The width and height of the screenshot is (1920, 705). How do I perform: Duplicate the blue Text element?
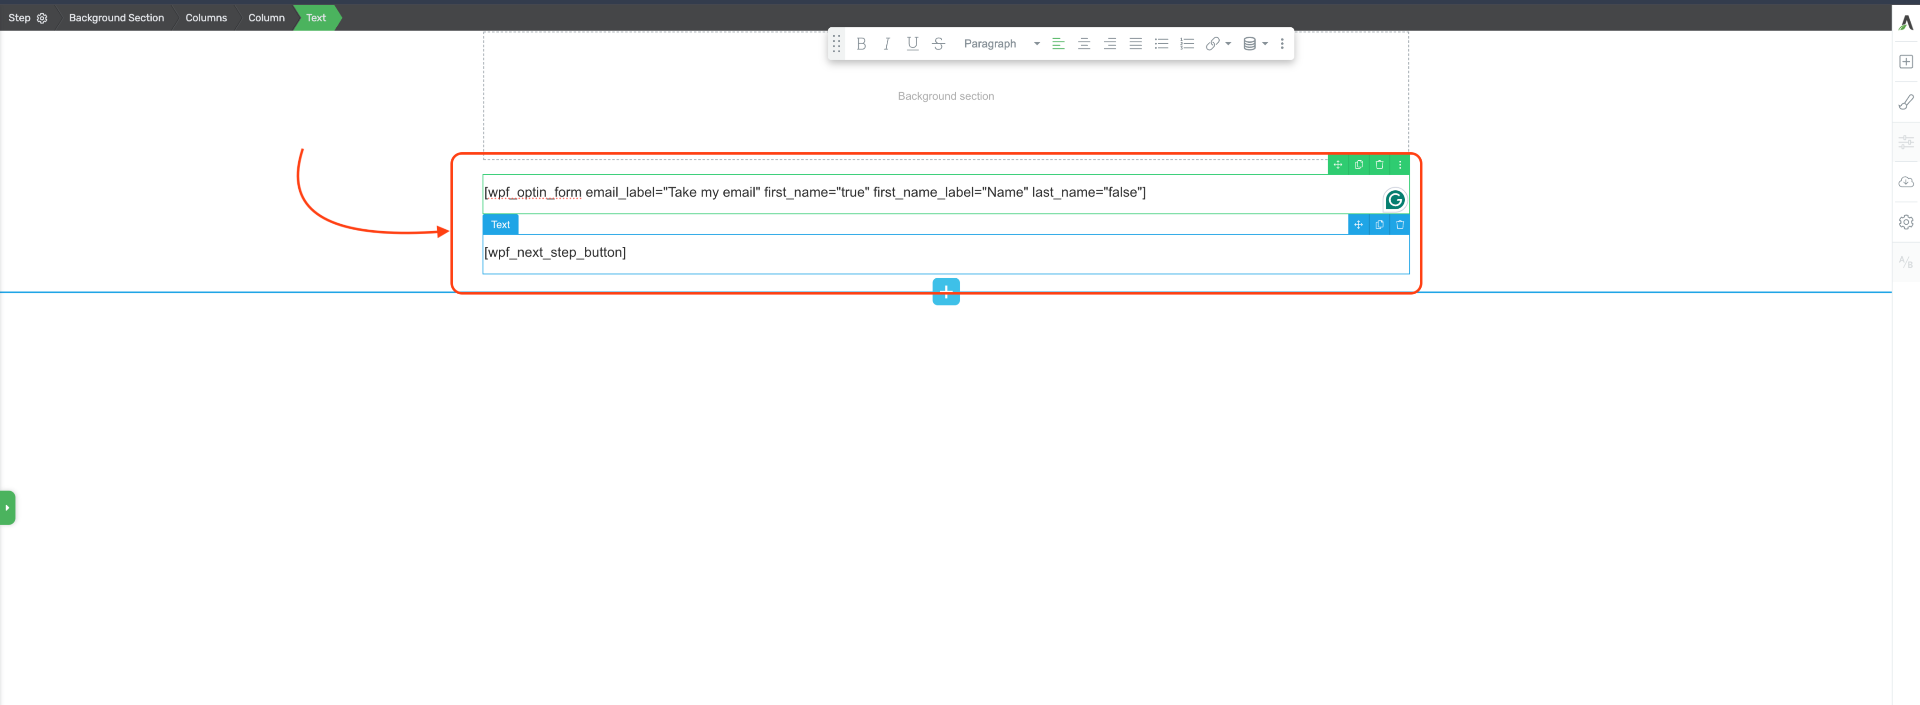pyautogui.click(x=1379, y=225)
